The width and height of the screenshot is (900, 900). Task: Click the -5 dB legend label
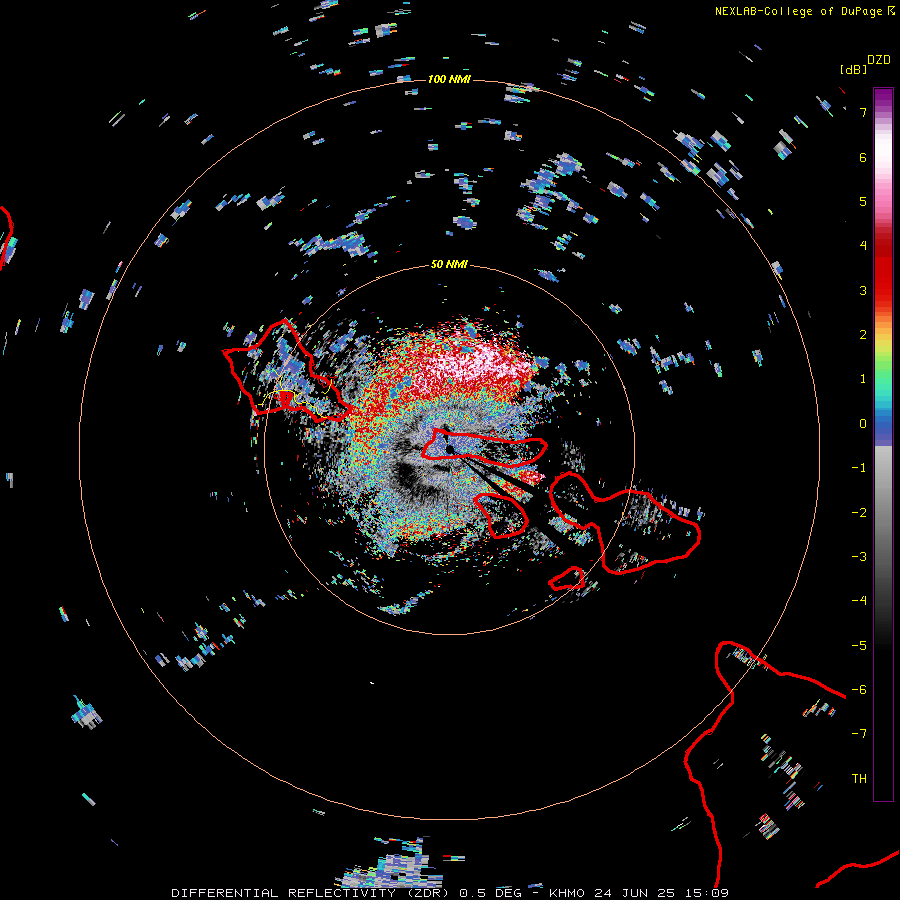pyautogui.click(x=859, y=646)
